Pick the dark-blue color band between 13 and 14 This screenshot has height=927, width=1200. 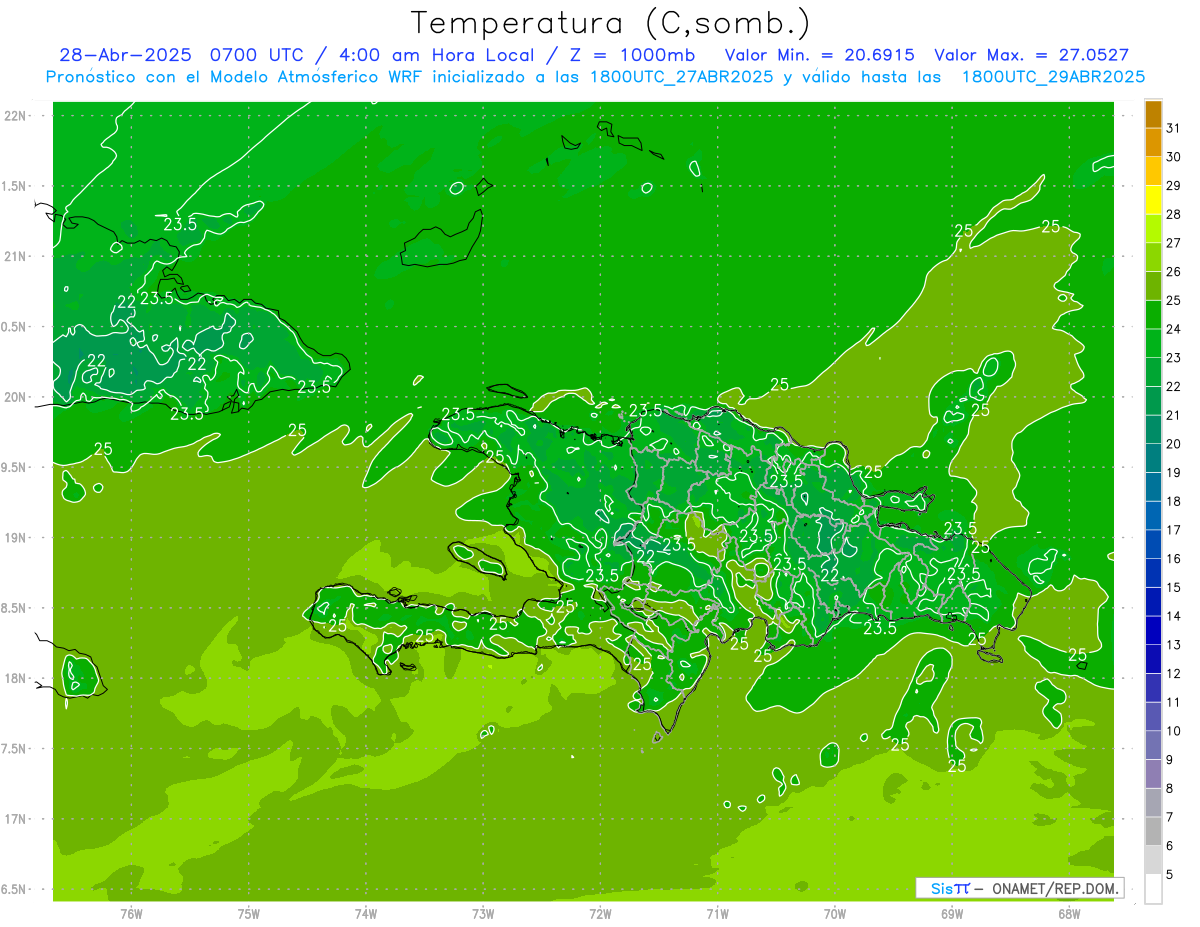pyautogui.click(x=1153, y=631)
